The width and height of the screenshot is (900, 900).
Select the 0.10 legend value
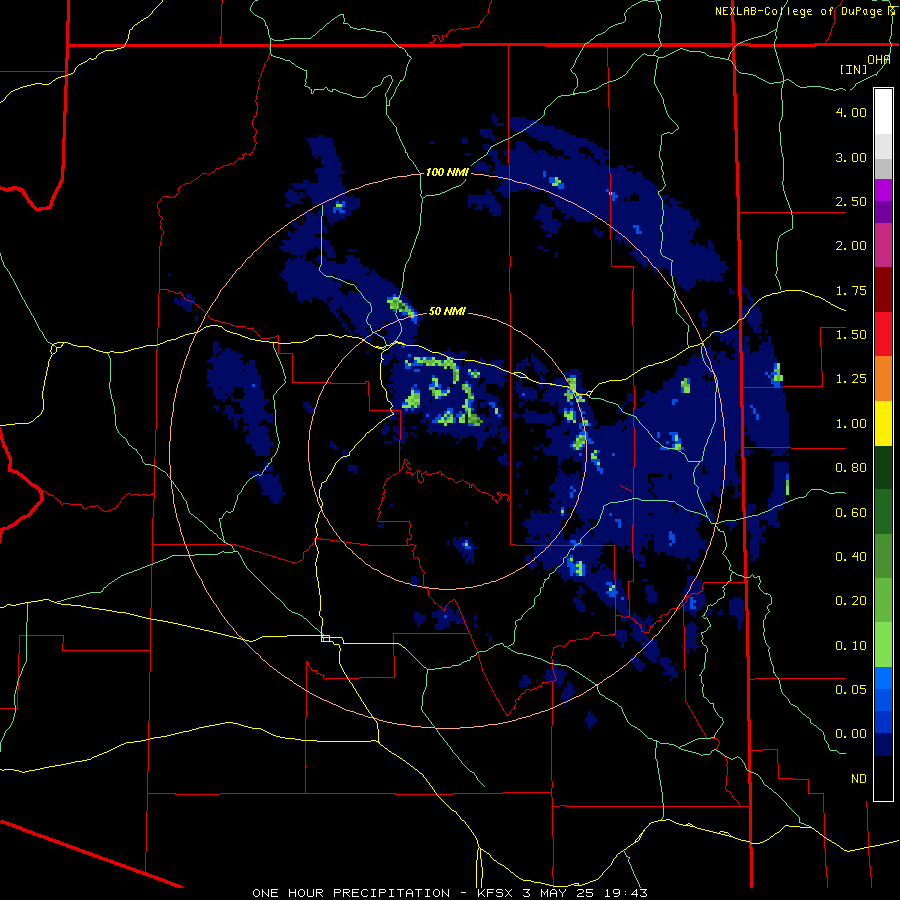pos(851,646)
